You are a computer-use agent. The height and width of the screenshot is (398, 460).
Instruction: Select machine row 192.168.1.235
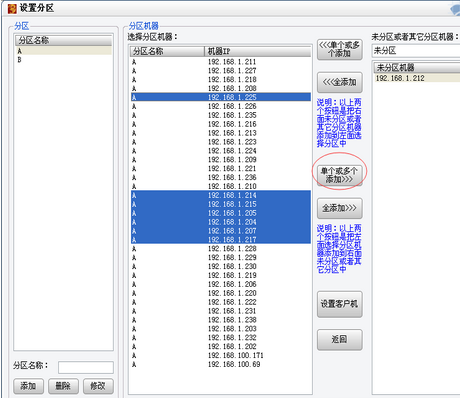tap(221, 115)
